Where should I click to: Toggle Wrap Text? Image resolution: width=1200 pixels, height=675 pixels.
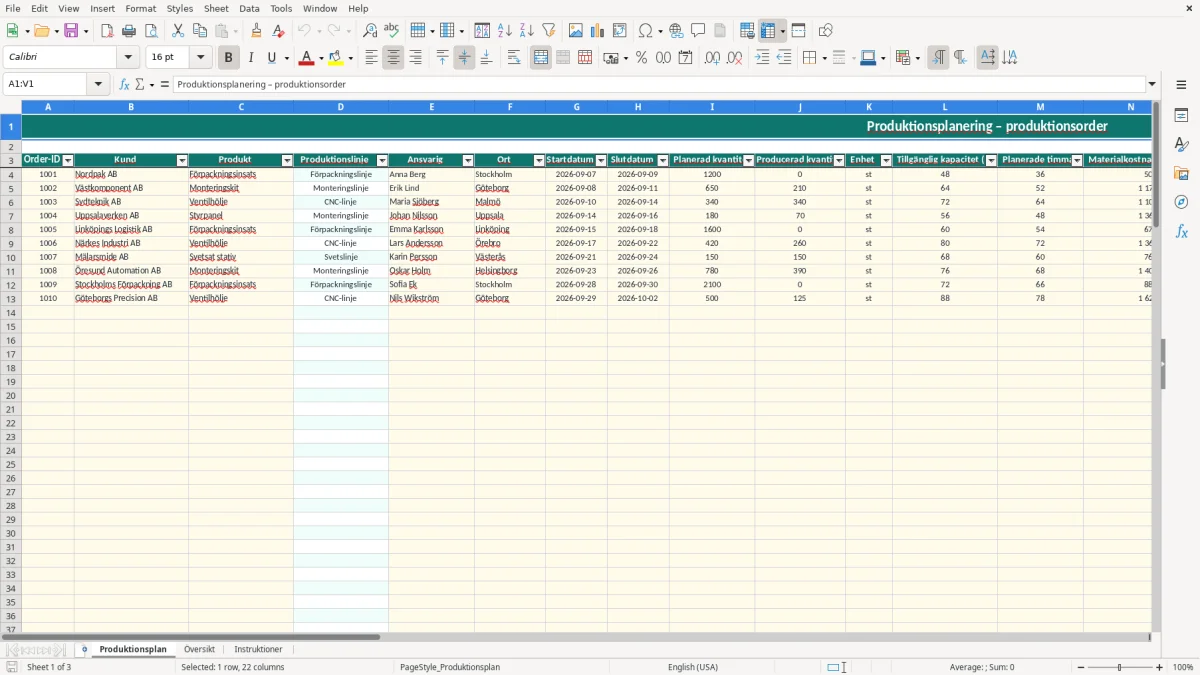click(x=514, y=58)
